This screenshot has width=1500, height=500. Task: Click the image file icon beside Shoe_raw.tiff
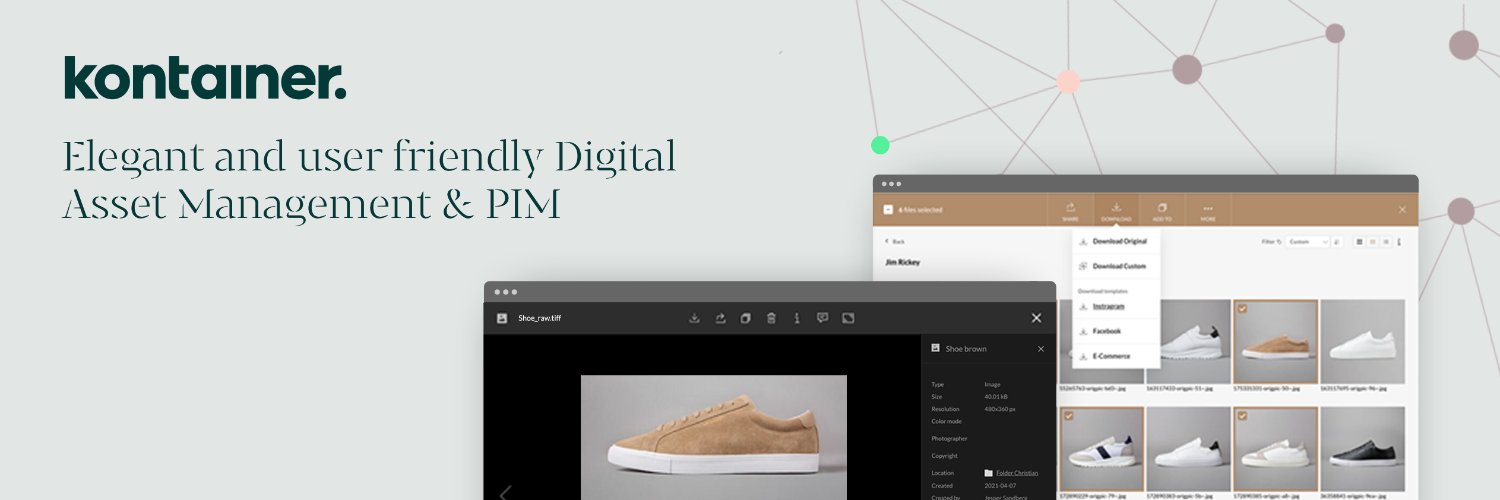coord(502,318)
